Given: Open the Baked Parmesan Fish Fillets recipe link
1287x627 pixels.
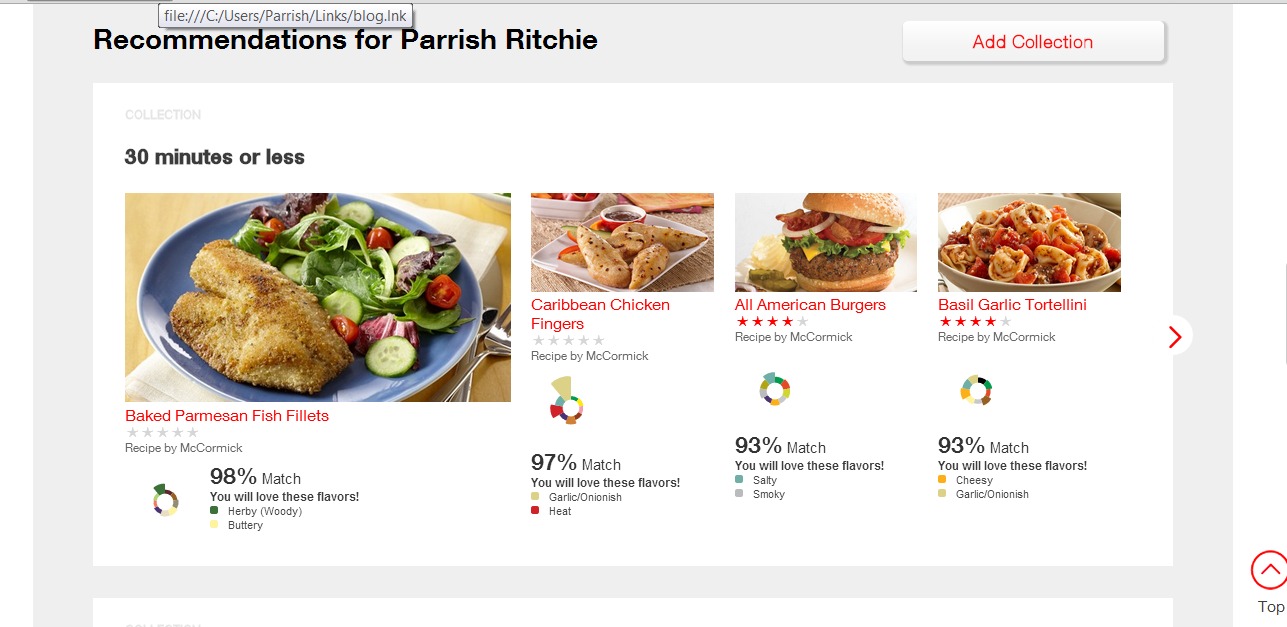Looking at the screenshot, I should [227, 415].
